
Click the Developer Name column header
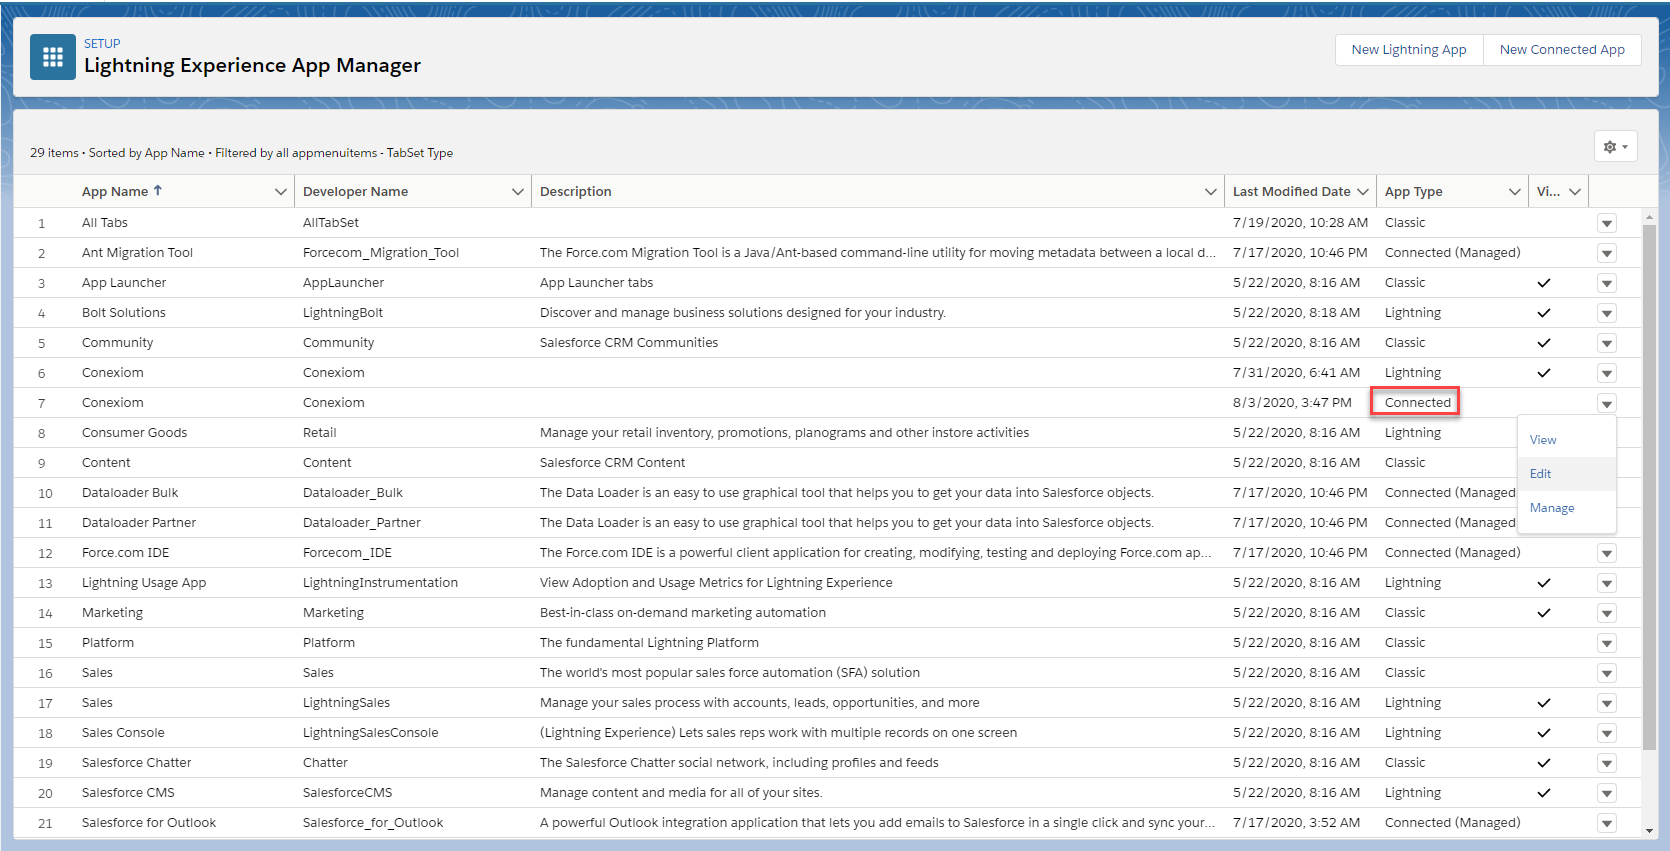[x=355, y=192]
